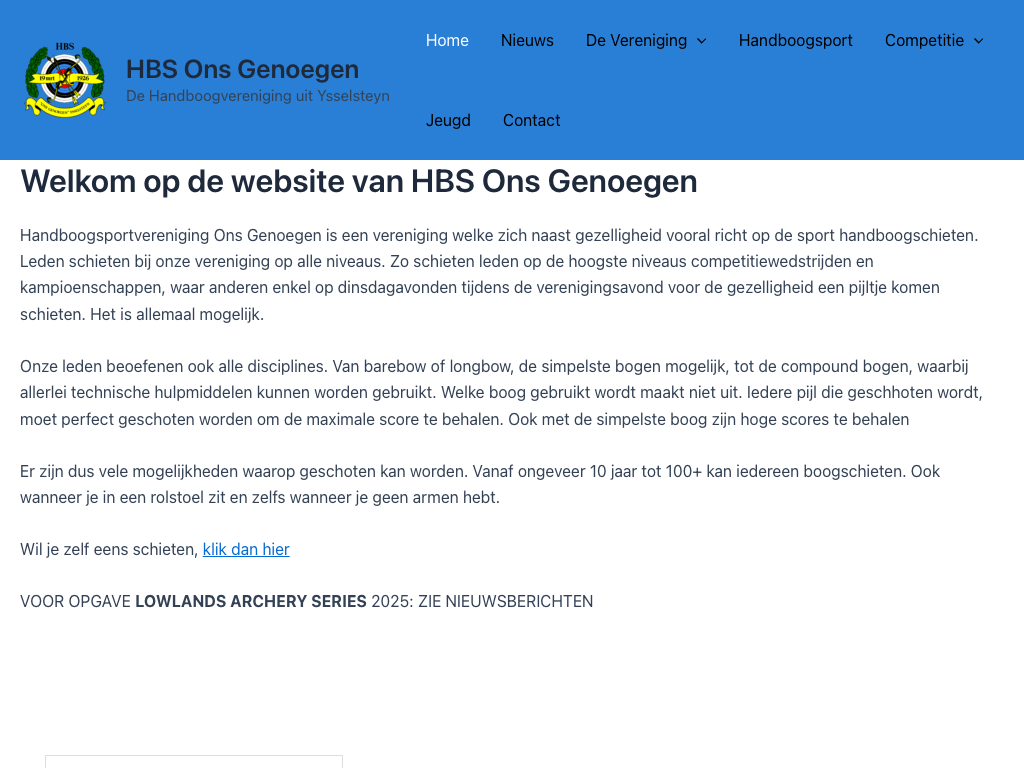Viewport: 1024px width, 768px height.
Task: Open the Competitie menu item
Action: coord(924,40)
